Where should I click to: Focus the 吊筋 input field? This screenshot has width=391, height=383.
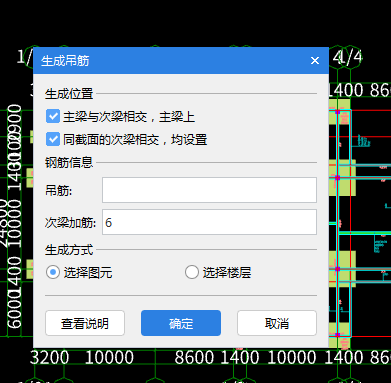[209, 190]
